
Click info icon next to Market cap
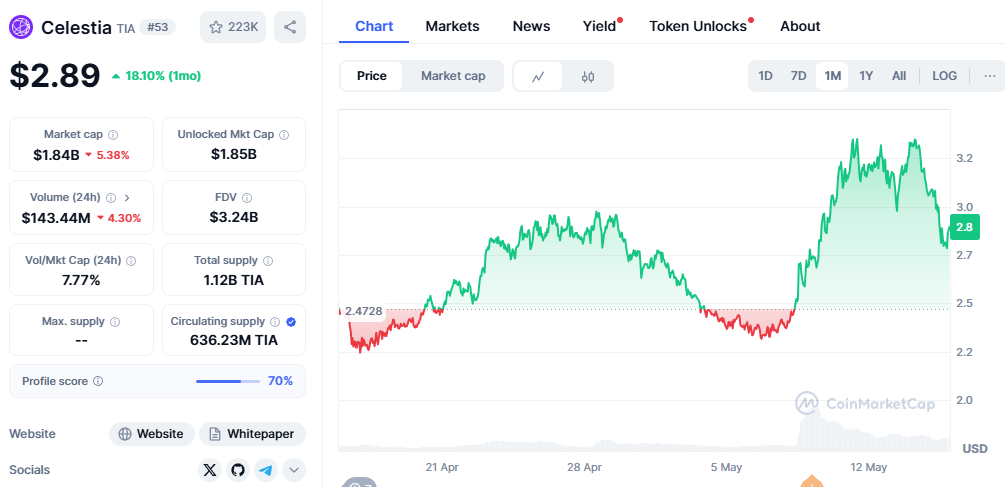113,135
